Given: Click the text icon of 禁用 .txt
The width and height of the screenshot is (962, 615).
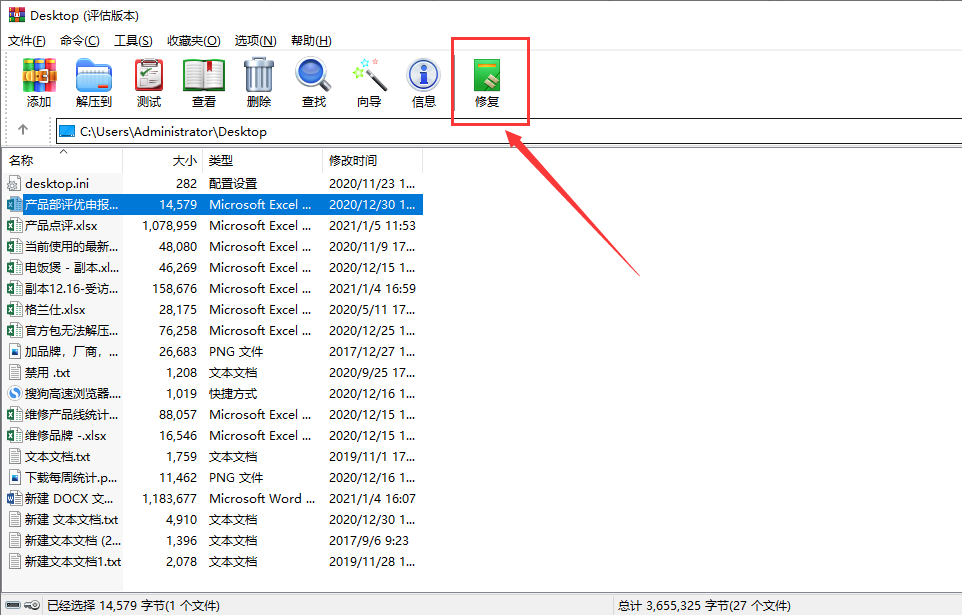Looking at the screenshot, I should (15, 373).
